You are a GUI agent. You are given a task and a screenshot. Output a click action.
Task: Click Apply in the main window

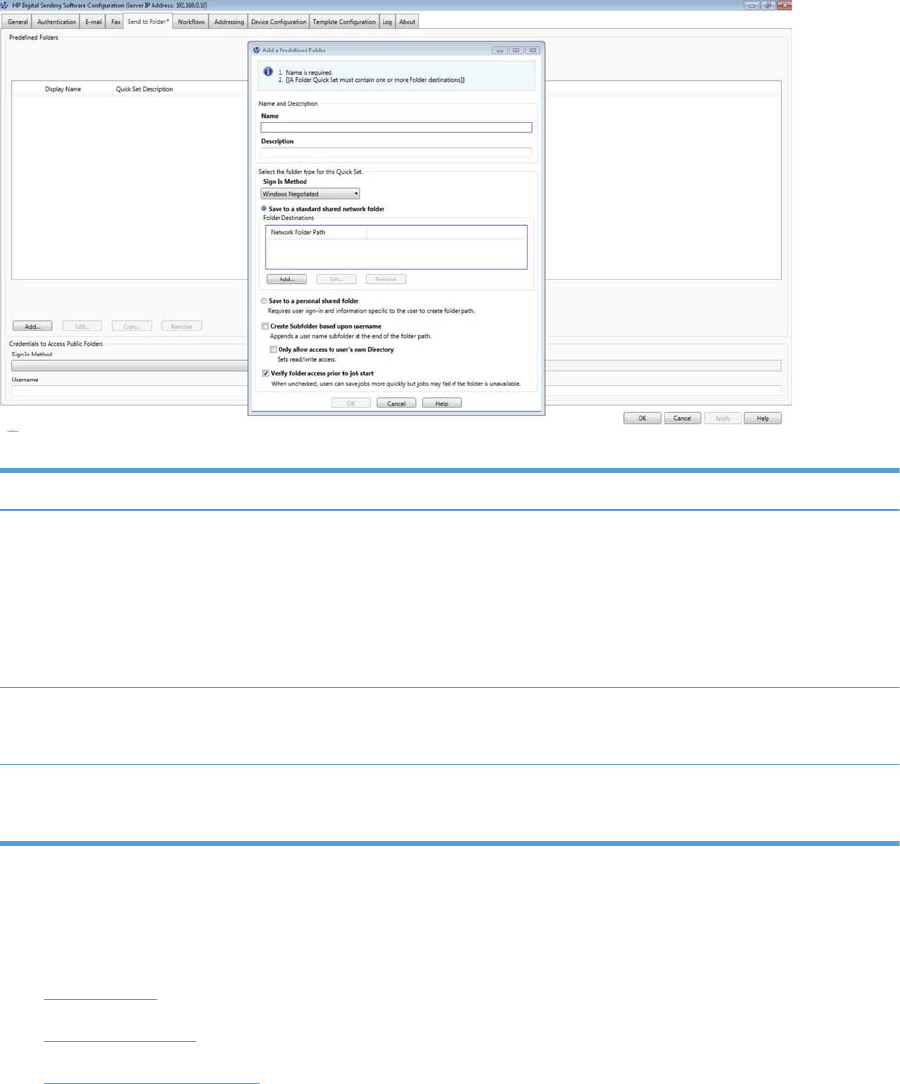(x=722, y=418)
